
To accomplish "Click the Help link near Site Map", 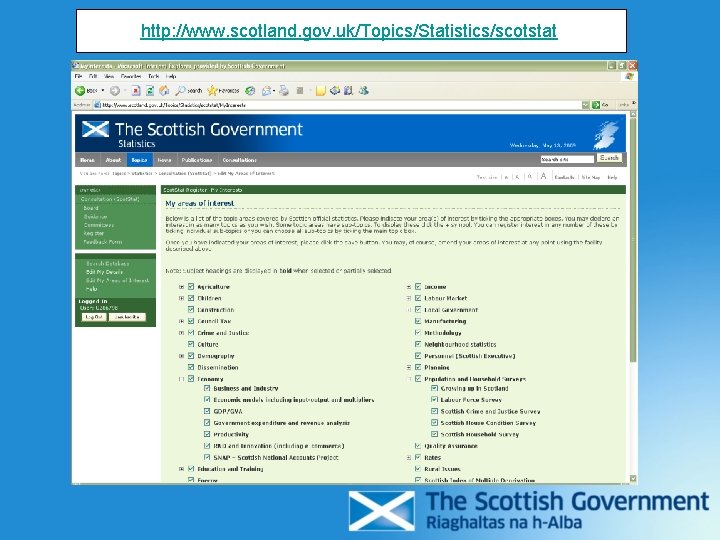I will (612, 177).
